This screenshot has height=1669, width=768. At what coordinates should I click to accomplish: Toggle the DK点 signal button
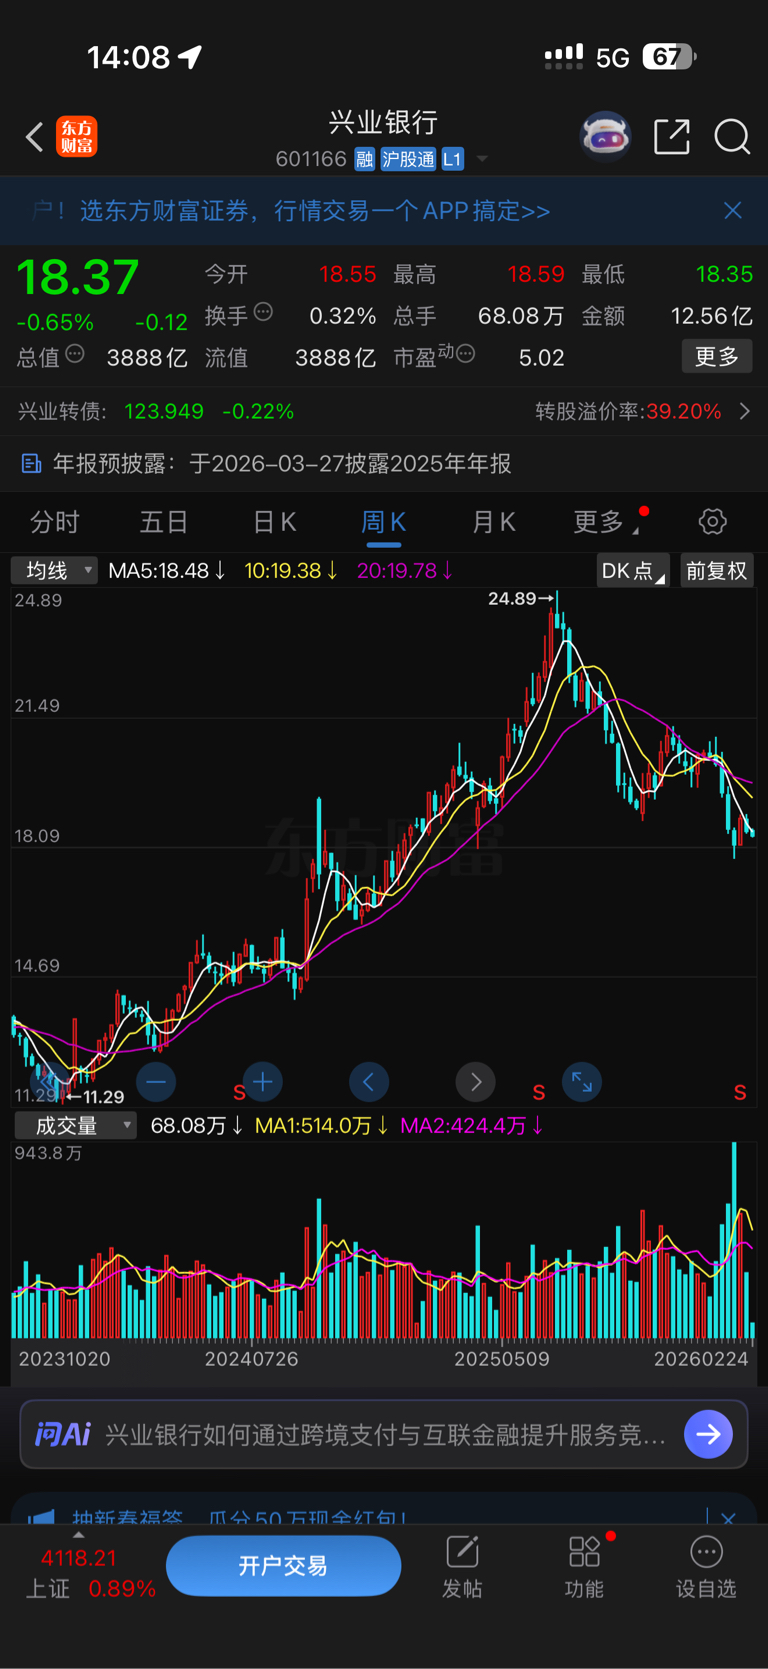(x=632, y=571)
